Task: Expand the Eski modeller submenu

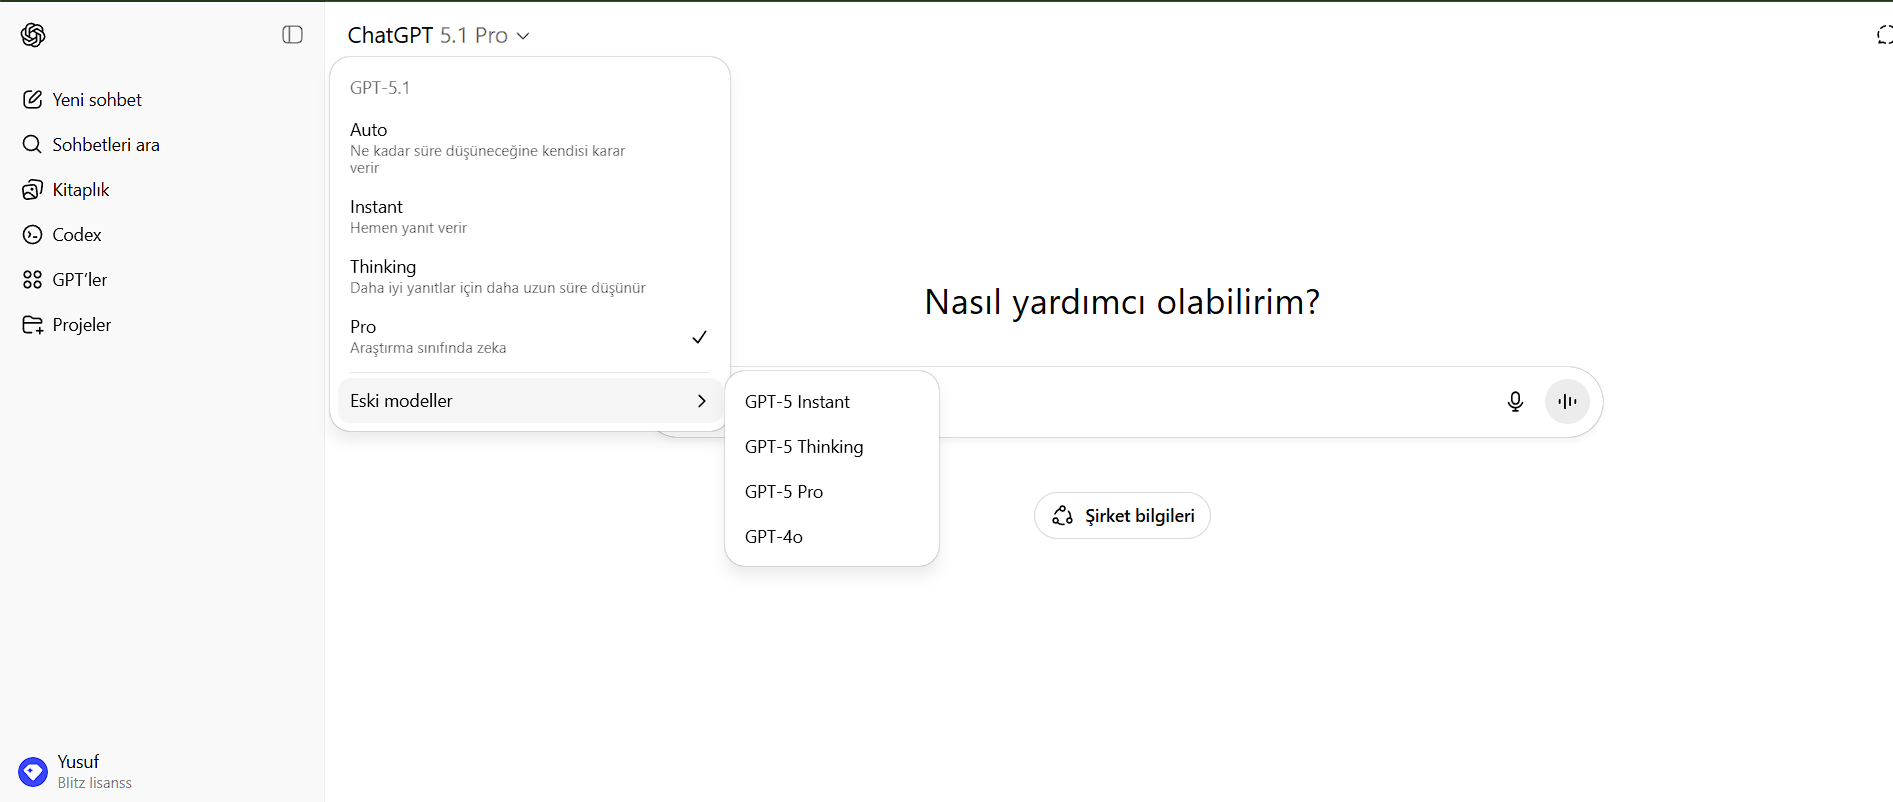Action: [x=528, y=401]
